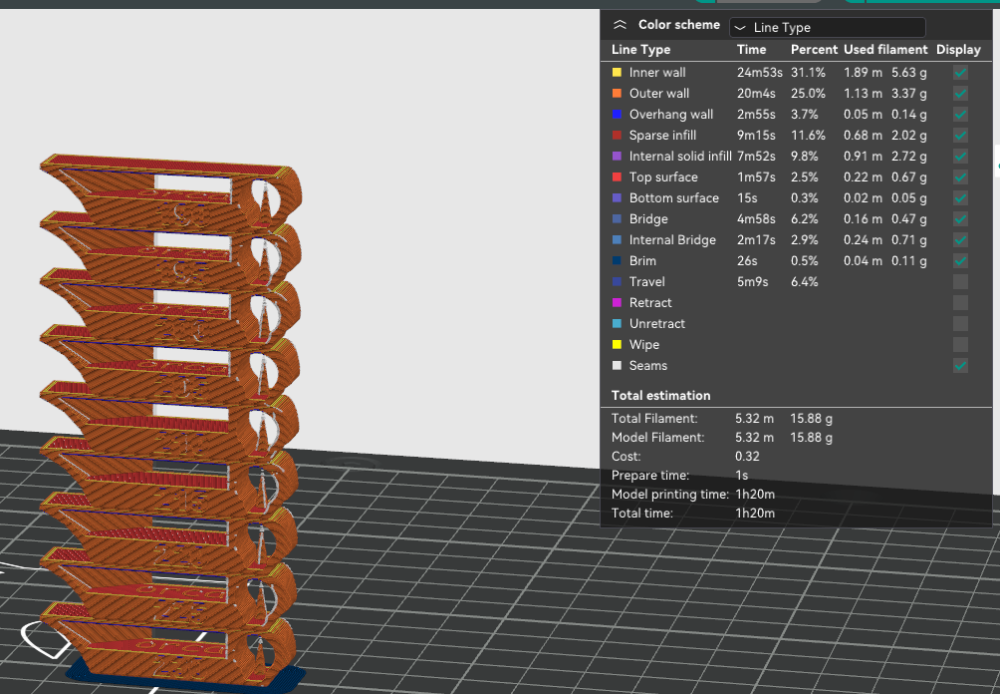Select the Sparse infill legend row
The height and width of the screenshot is (694, 1000).
(796, 135)
